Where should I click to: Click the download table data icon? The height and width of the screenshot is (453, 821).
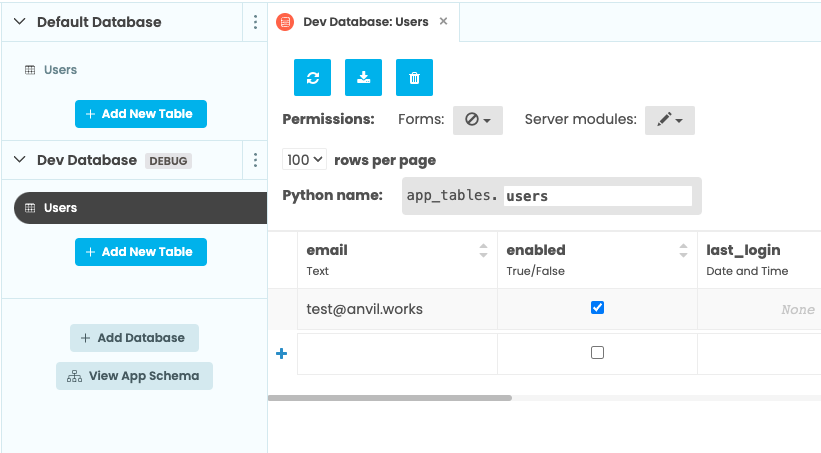(363, 77)
